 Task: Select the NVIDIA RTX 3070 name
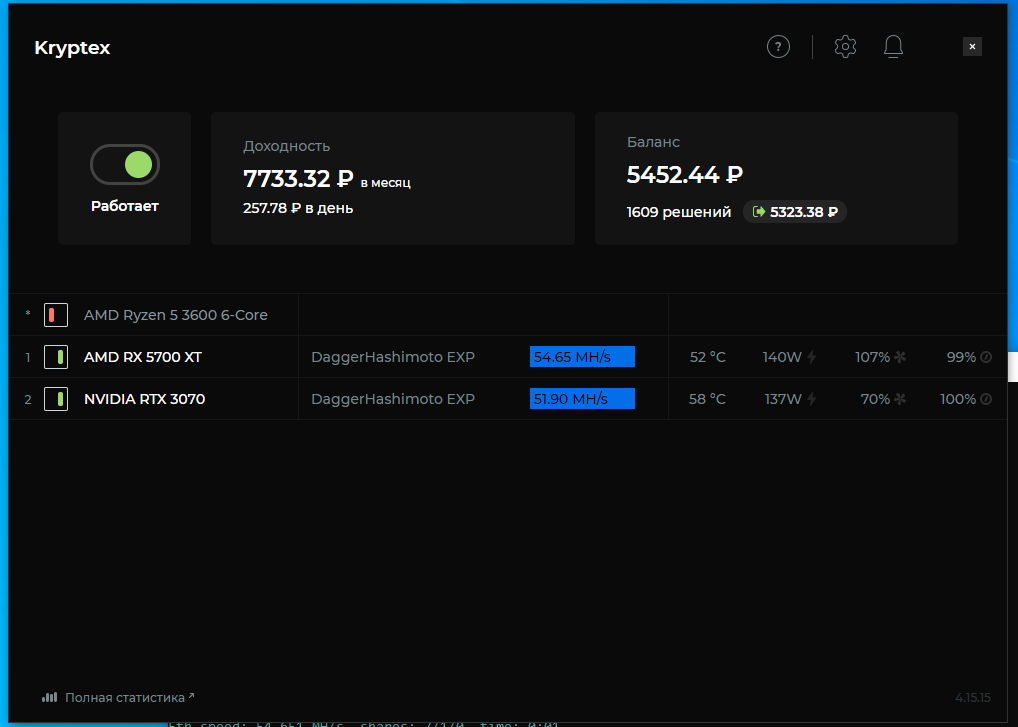coord(144,399)
